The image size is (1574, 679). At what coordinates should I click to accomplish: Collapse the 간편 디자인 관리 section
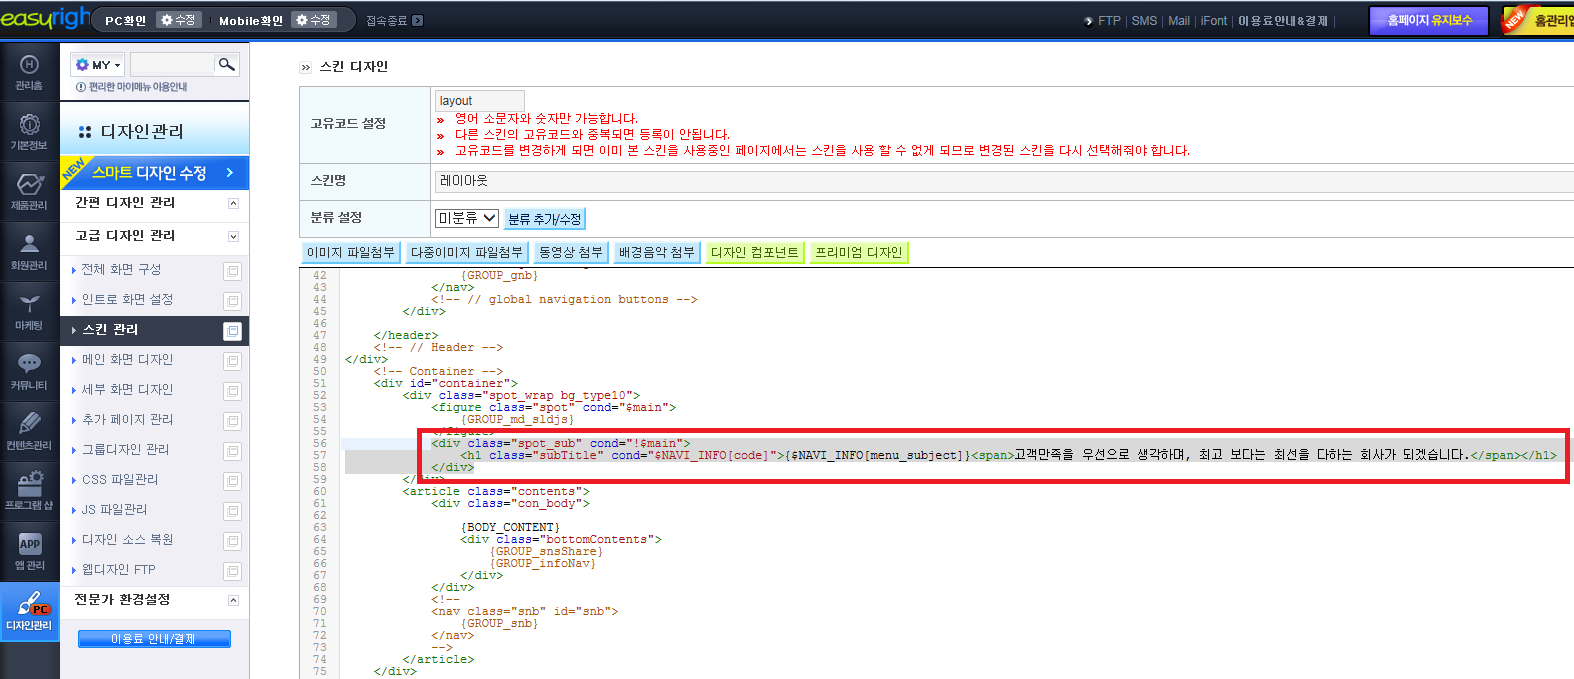click(233, 203)
